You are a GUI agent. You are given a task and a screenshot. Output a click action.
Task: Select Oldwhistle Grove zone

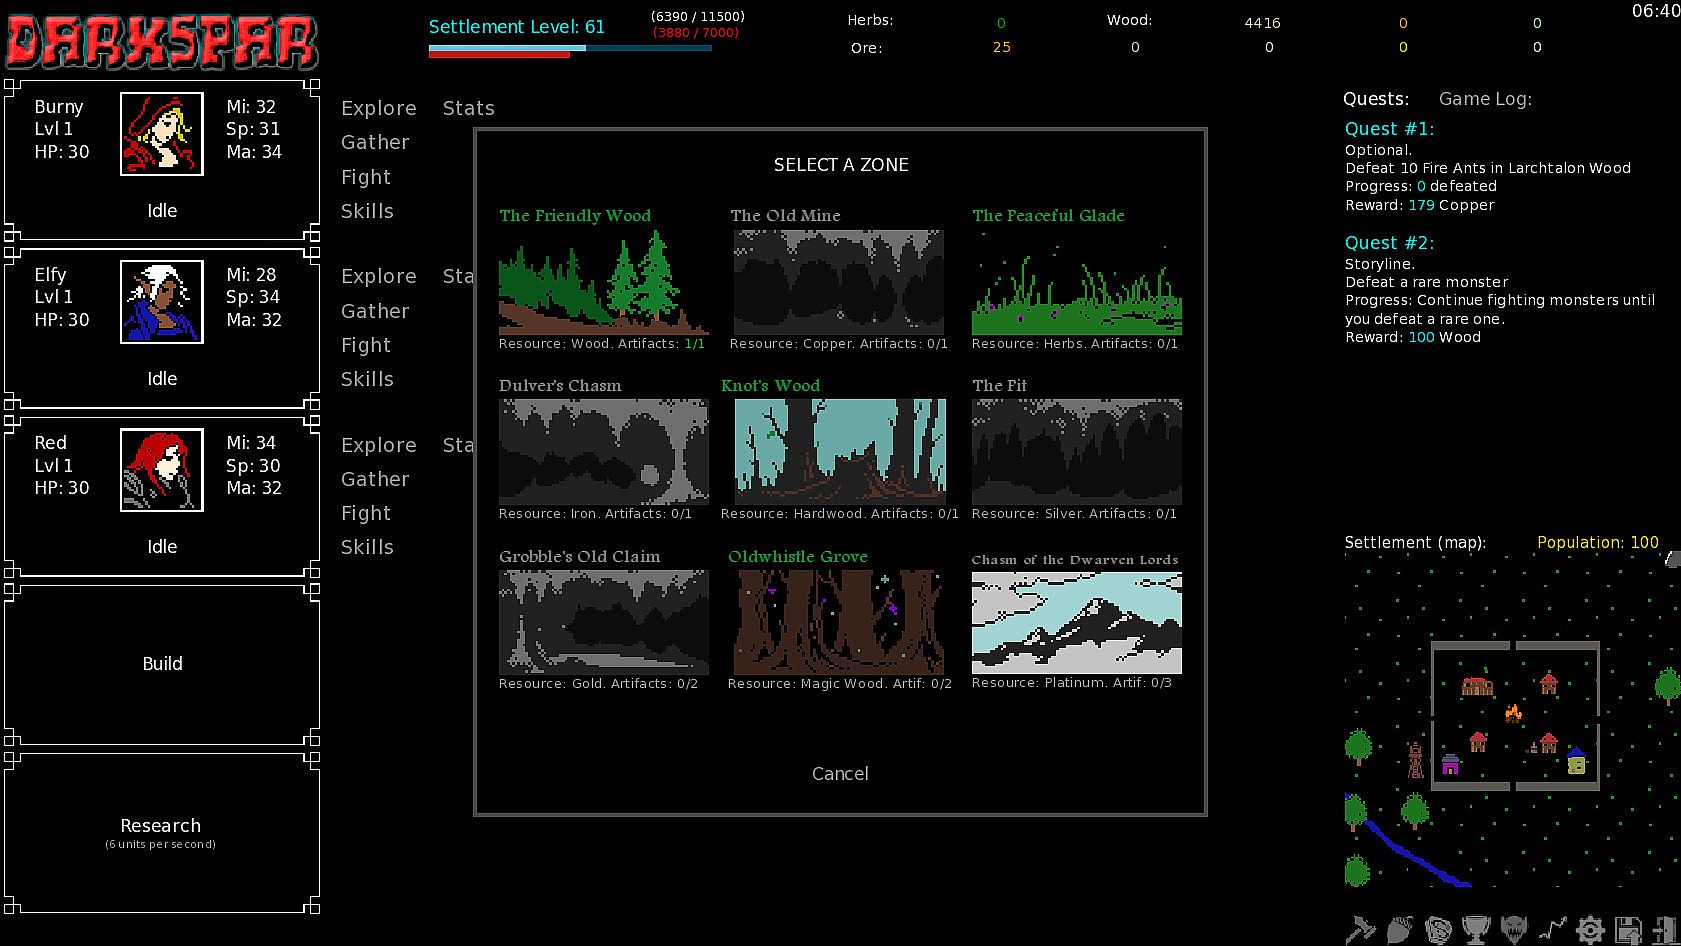tap(839, 622)
